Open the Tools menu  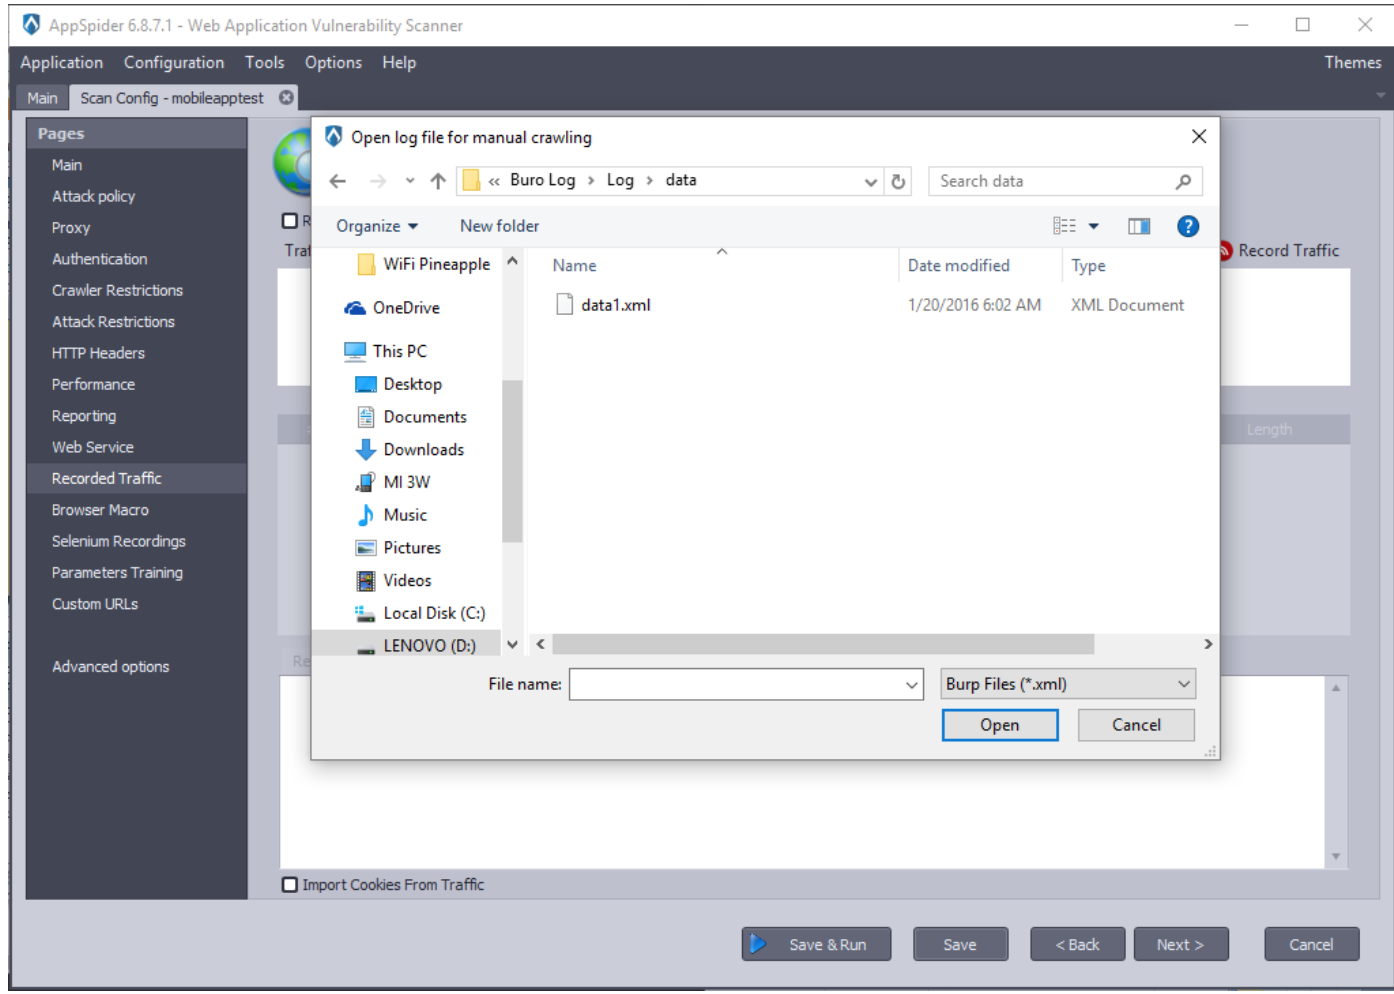(265, 62)
